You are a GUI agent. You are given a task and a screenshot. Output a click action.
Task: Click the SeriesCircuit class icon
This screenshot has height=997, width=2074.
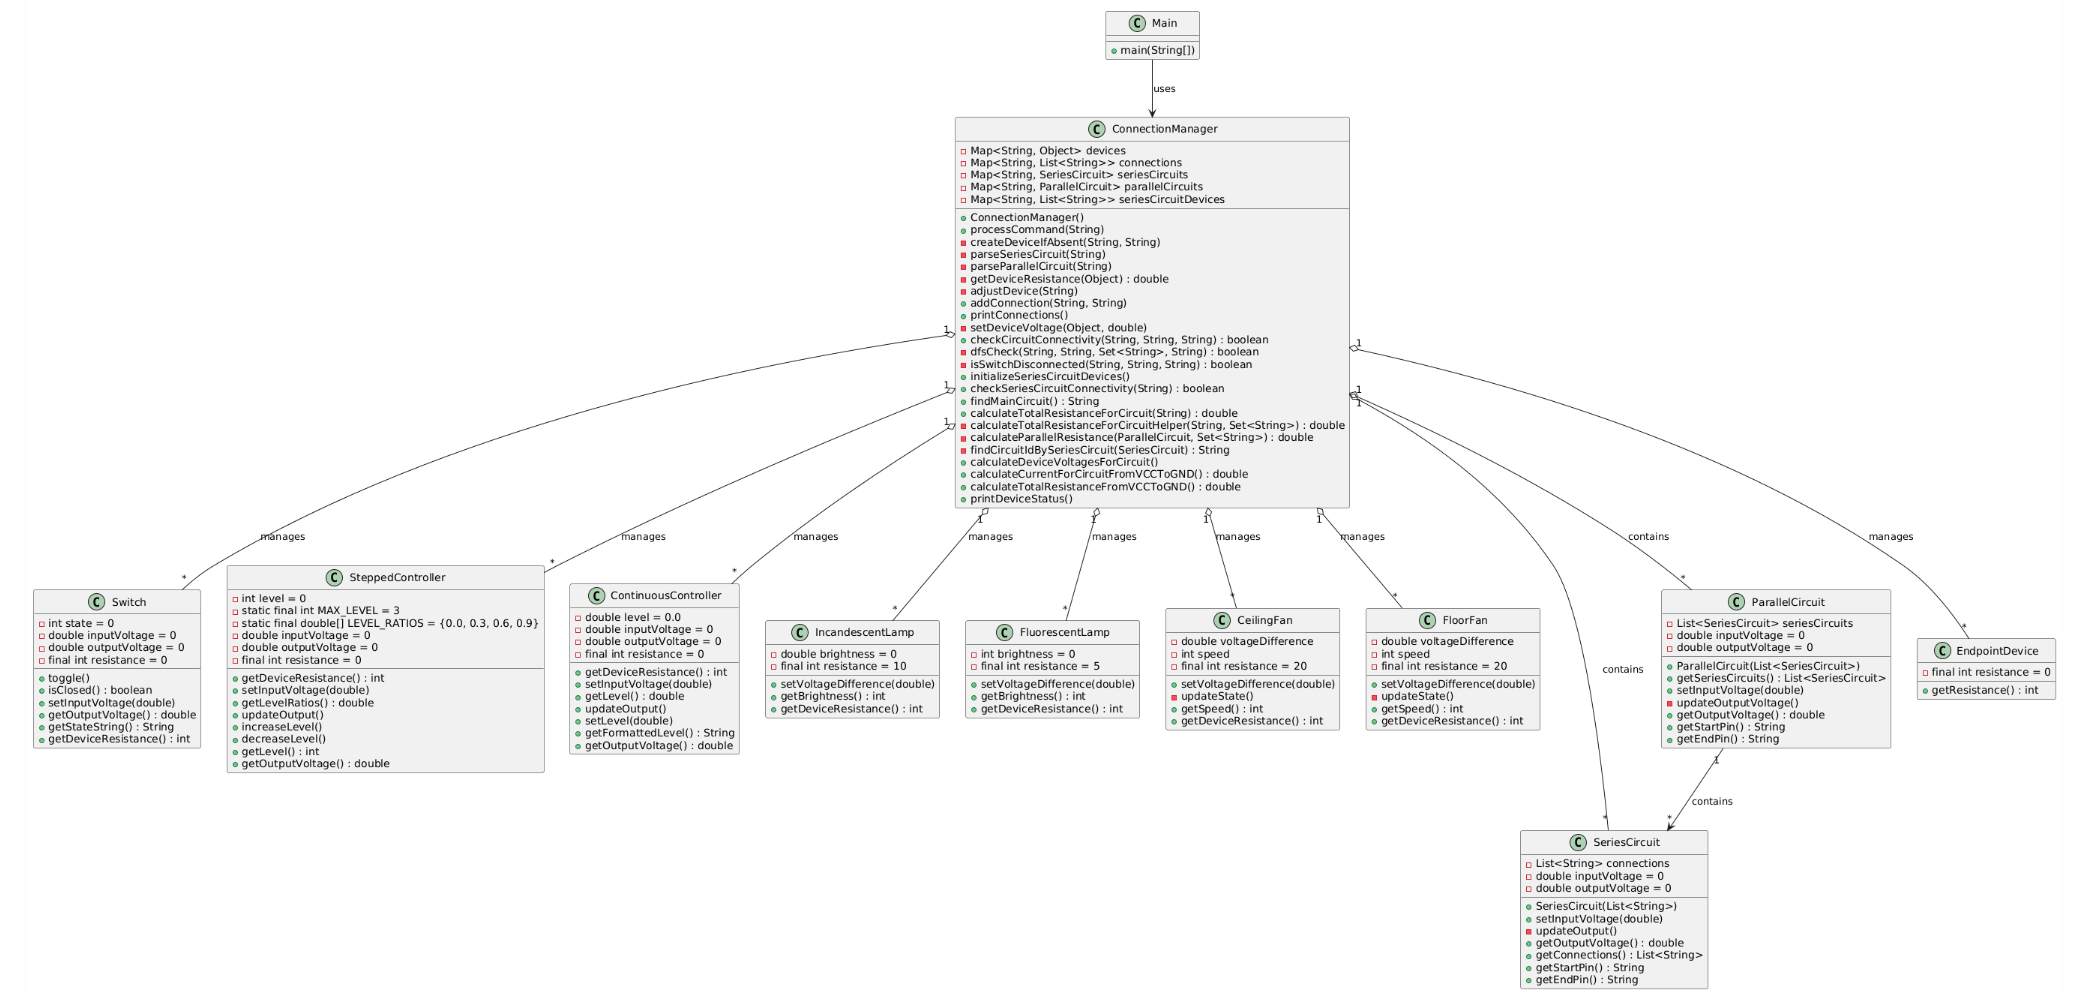pyautogui.click(x=1578, y=842)
